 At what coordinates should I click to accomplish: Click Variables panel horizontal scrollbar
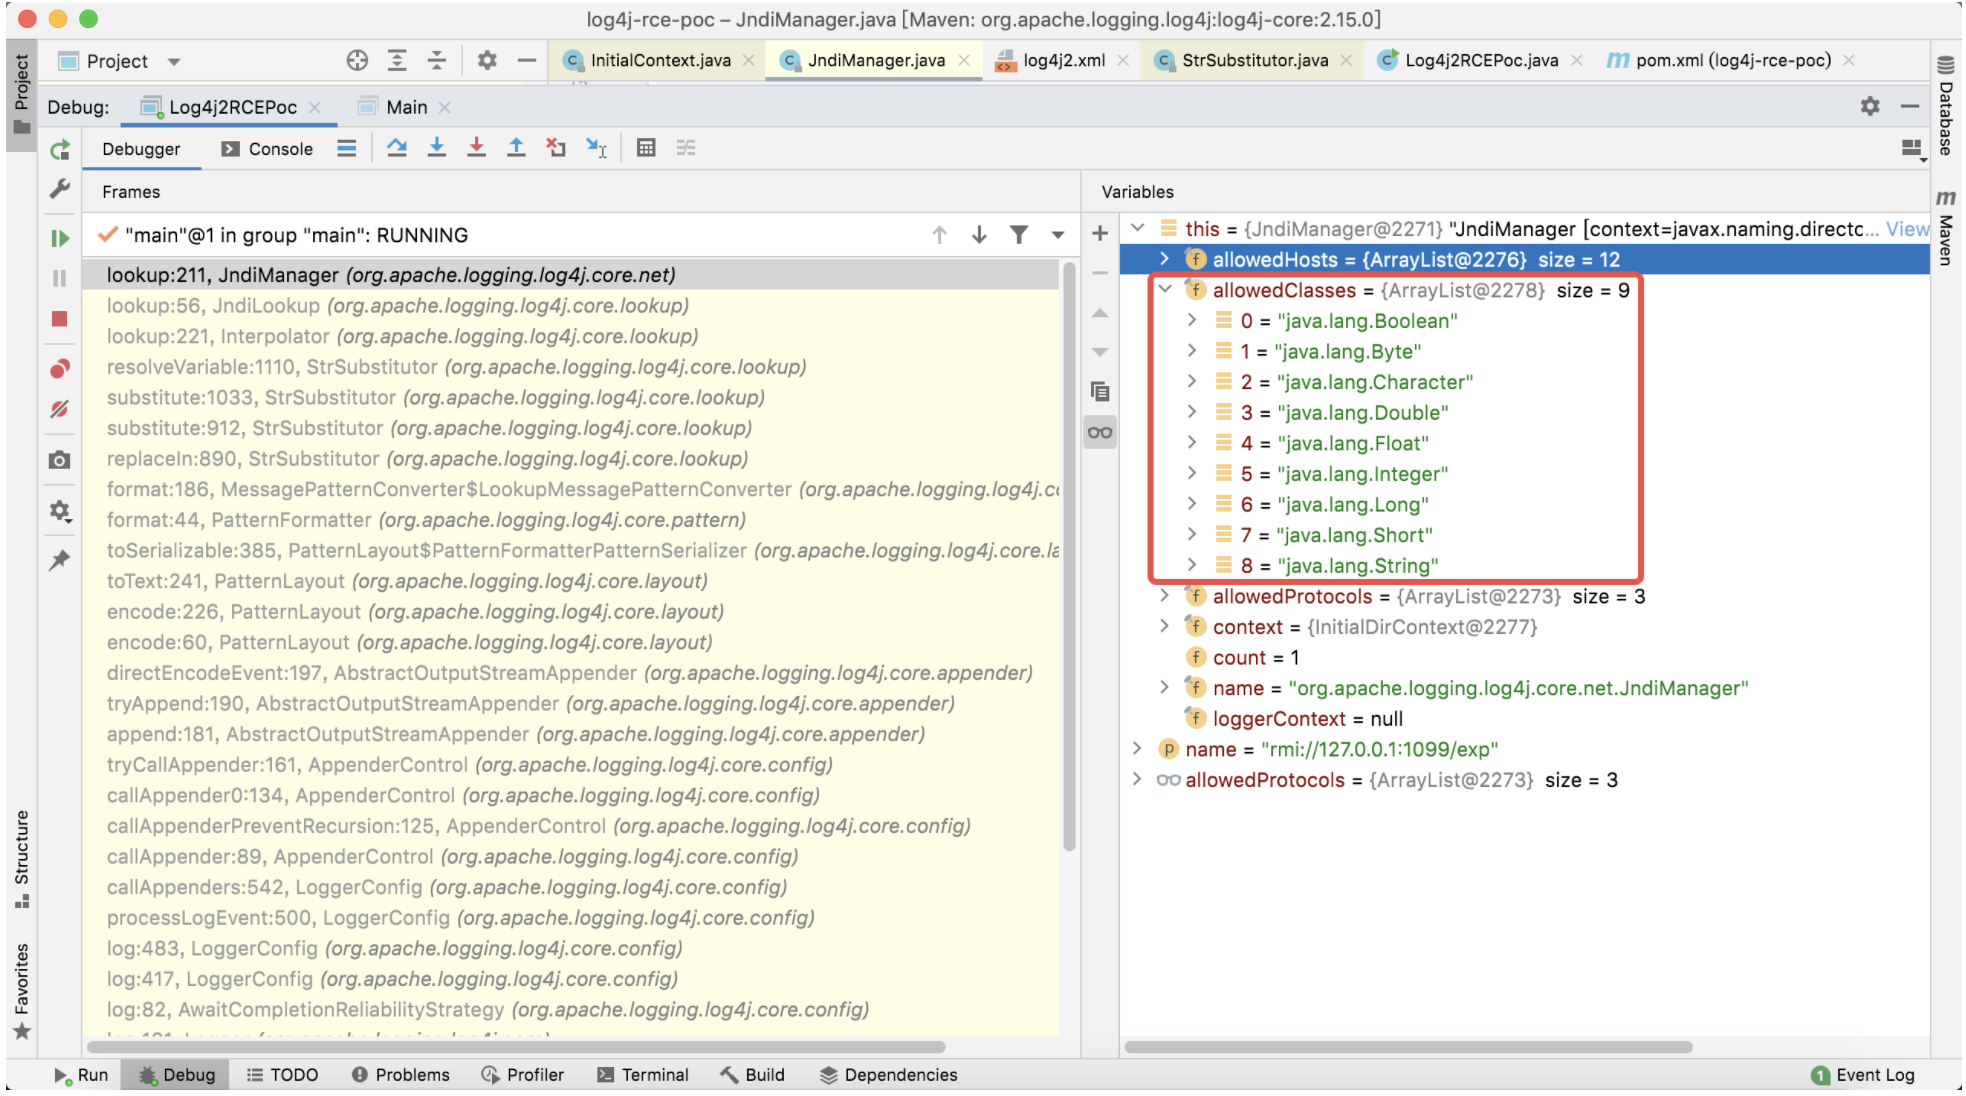tap(1408, 1047)
